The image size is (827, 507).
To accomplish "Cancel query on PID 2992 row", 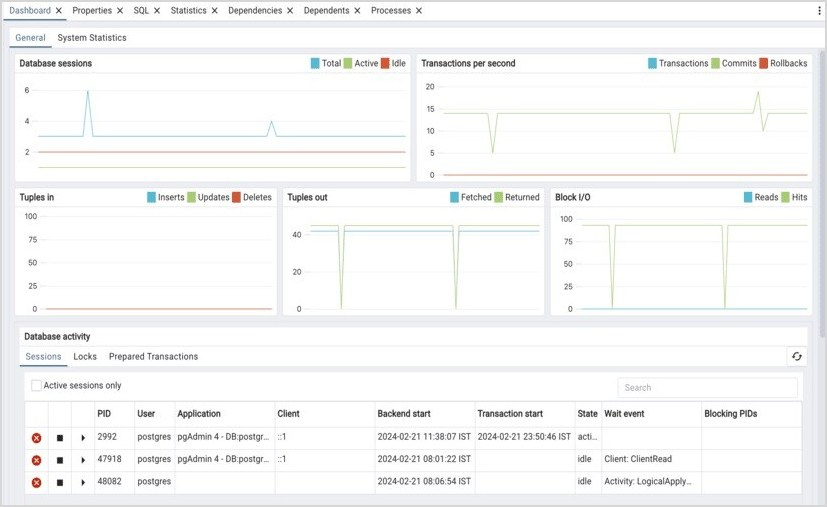I will pyautogui.click(x=60, y=438).
